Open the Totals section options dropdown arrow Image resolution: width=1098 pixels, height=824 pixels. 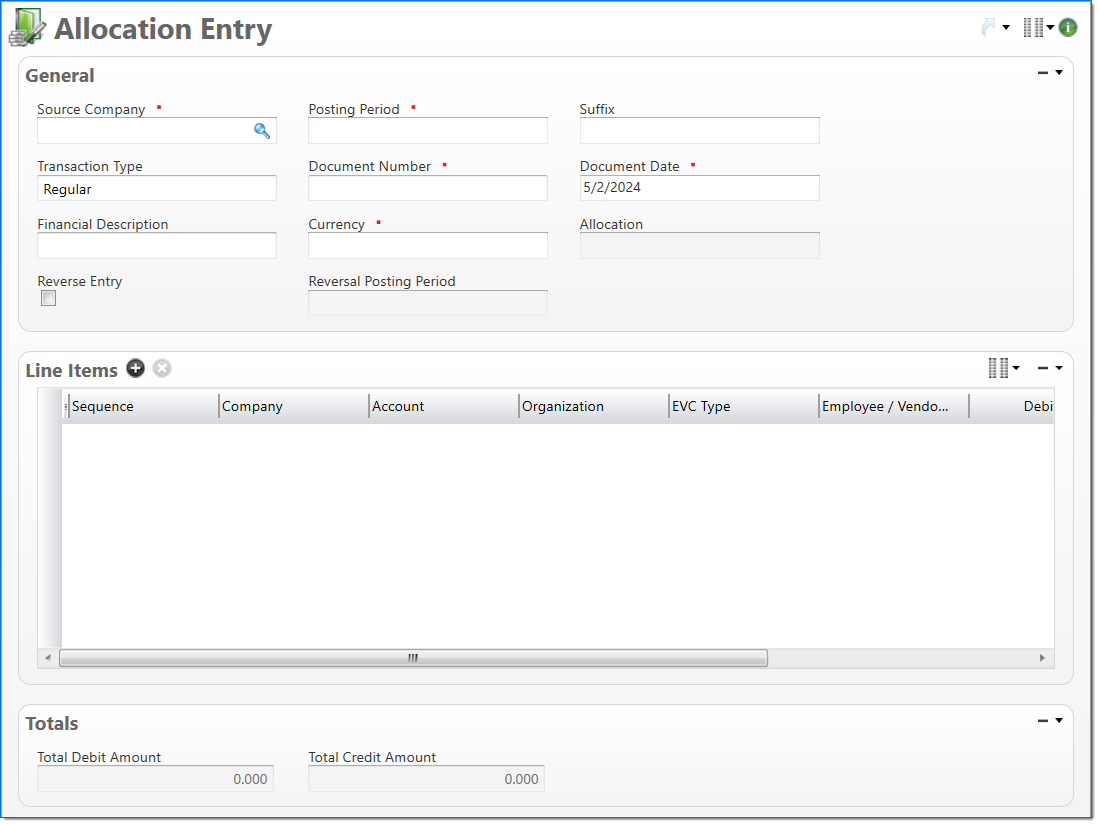click(x=1059, y=720)
